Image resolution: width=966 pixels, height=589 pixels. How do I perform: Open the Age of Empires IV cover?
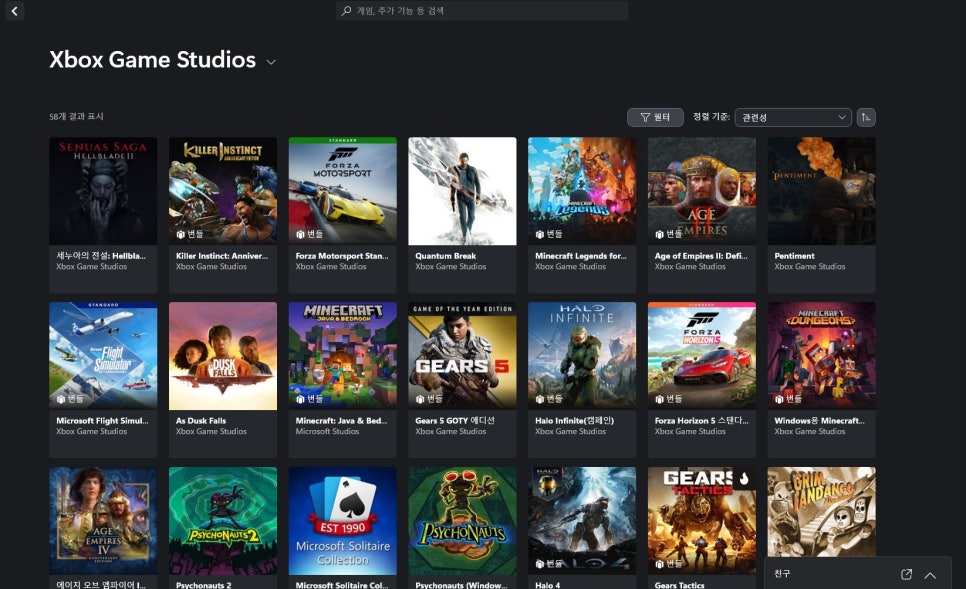point(103,521)
